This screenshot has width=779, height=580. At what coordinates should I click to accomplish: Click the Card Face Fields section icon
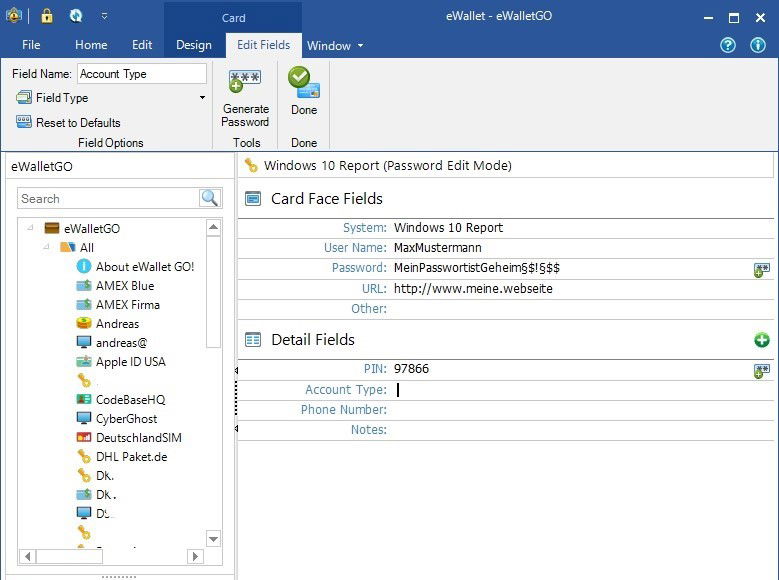[x=253, y=199]
